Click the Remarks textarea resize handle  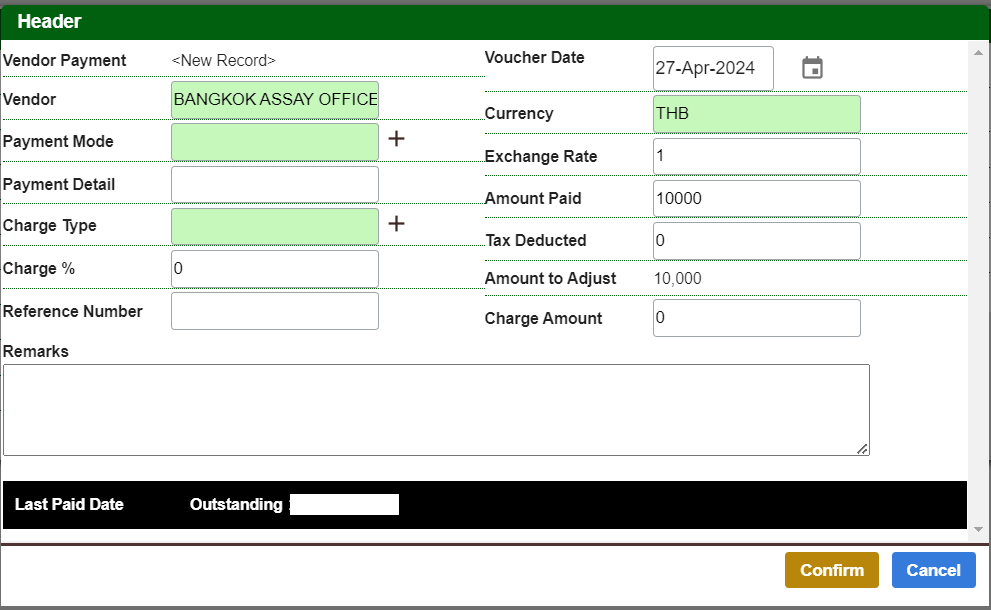(863, 449)
